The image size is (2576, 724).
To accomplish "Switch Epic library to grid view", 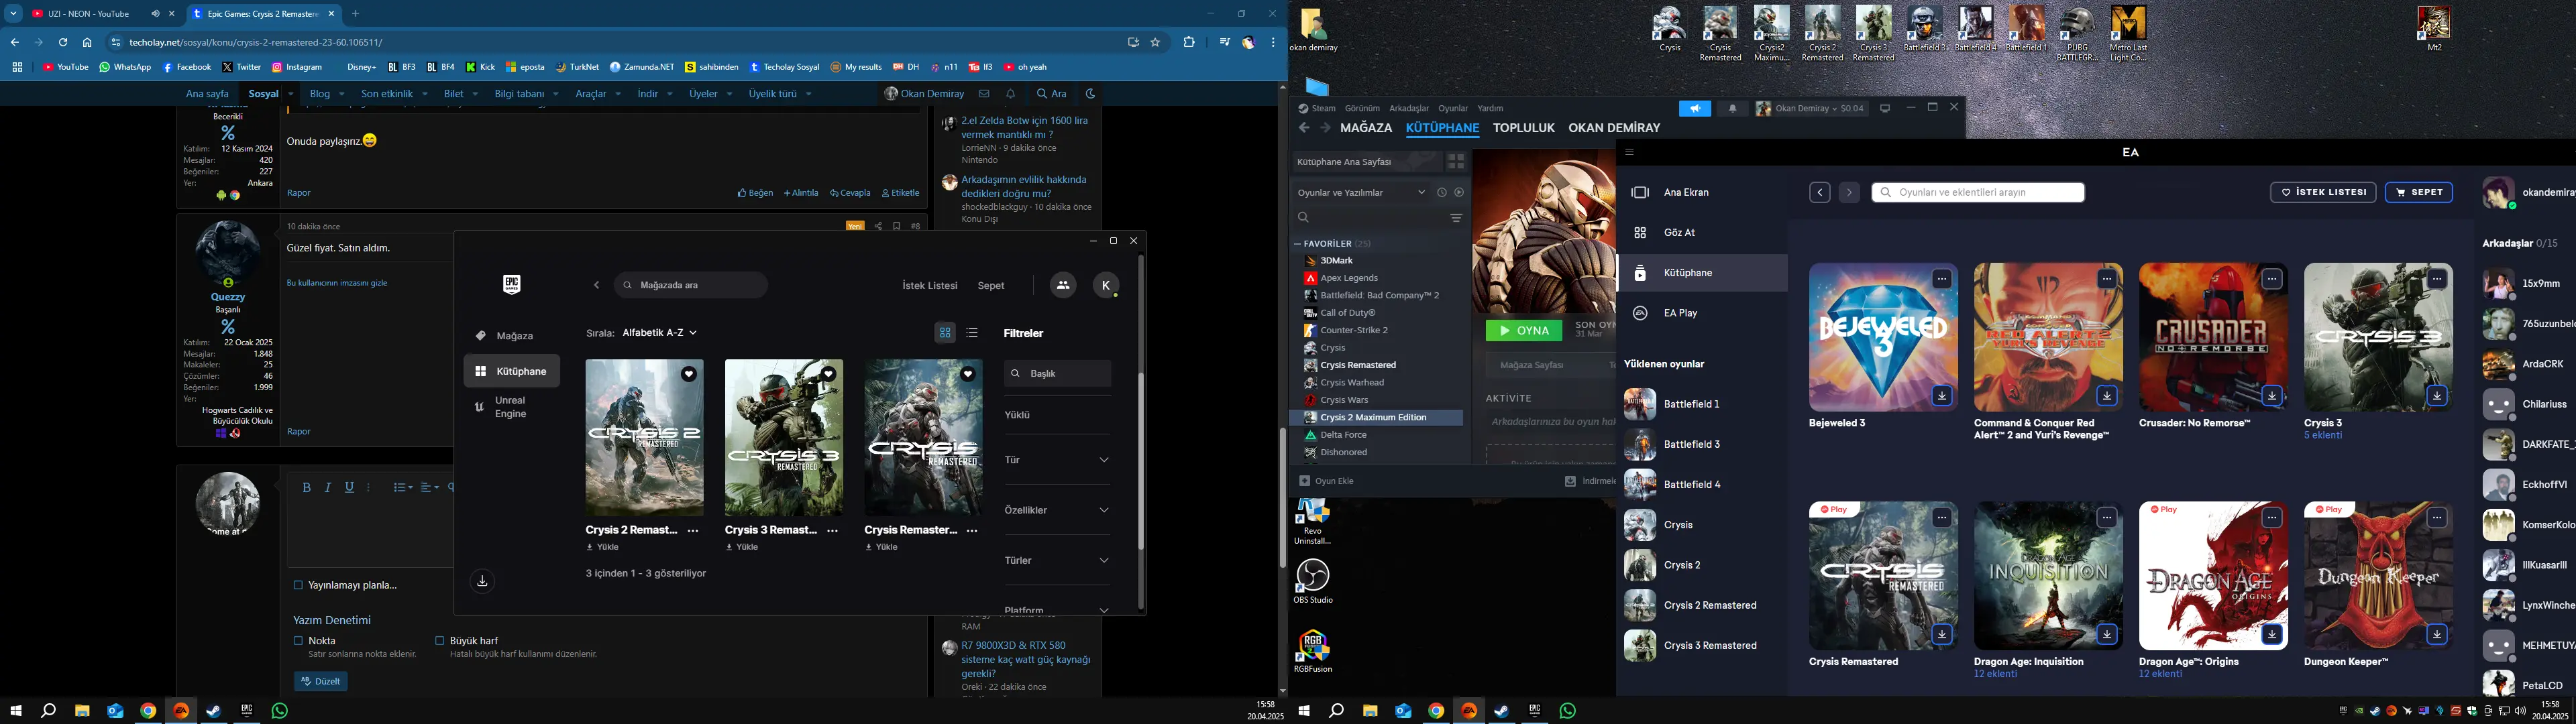I will click(x=945, y=333).
